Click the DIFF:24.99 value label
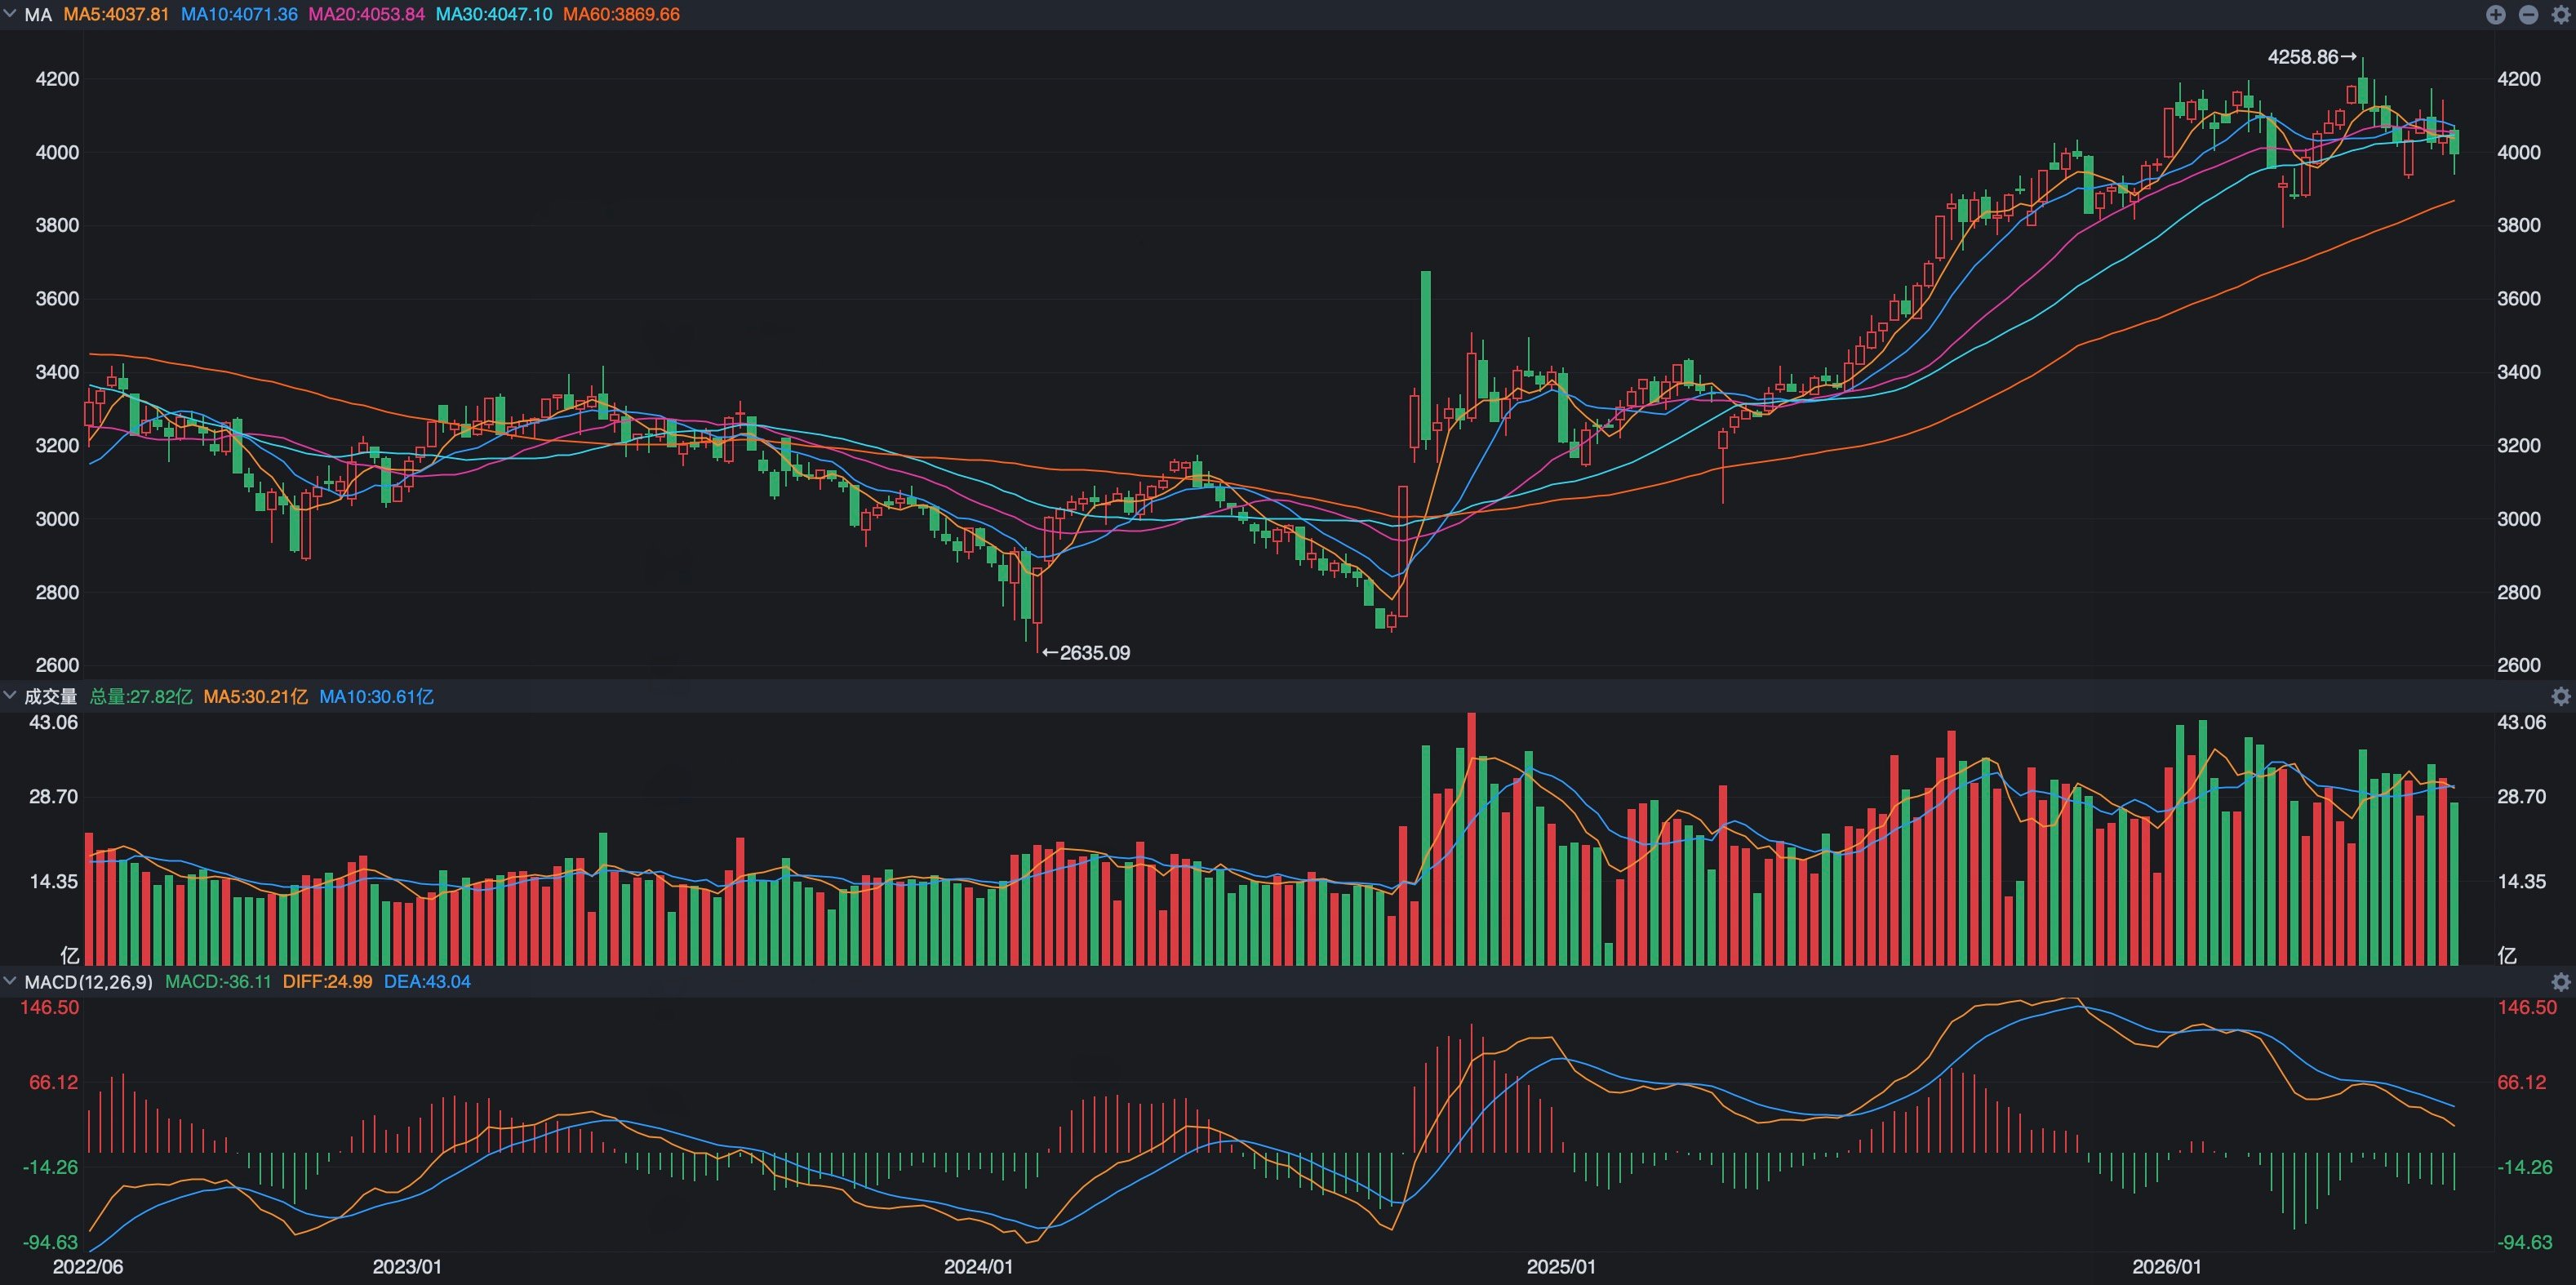Screen dimensions: 2576x1285 [327, 982]
